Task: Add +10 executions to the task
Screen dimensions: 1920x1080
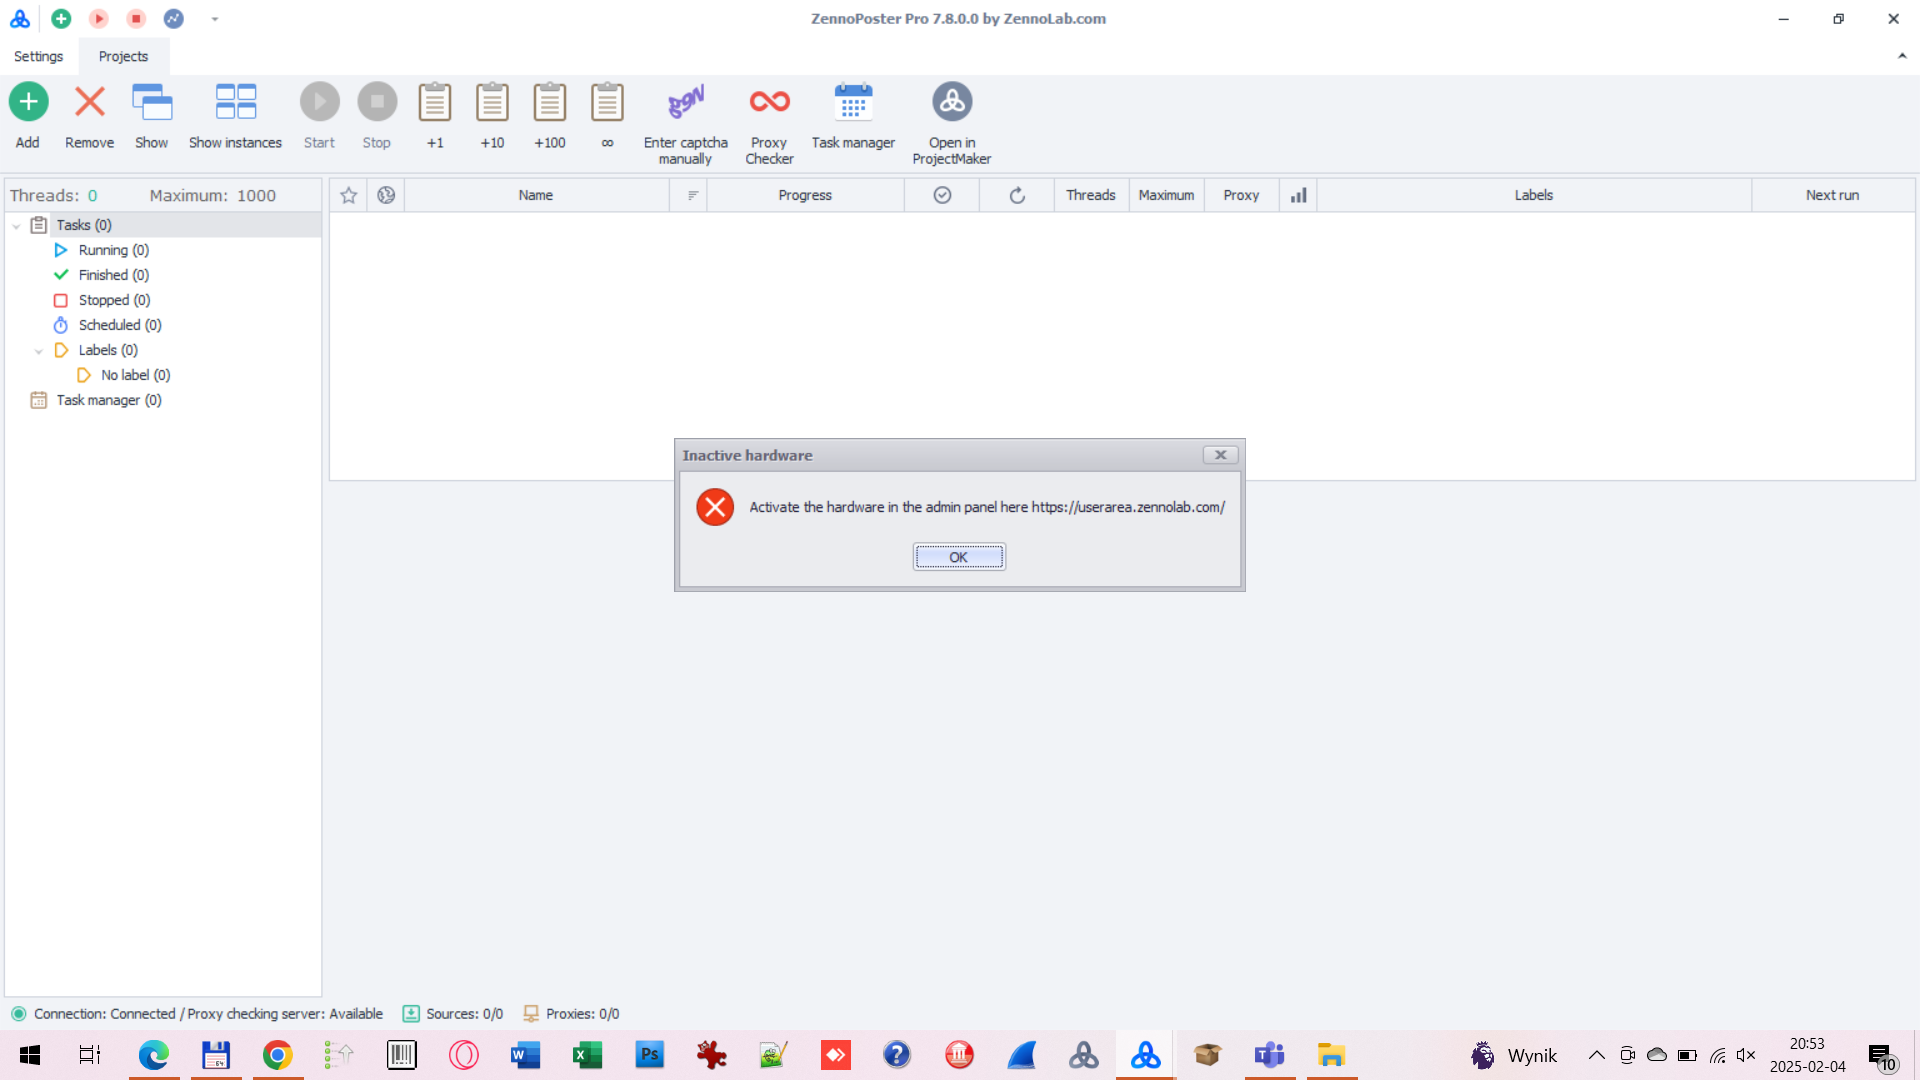Action: click(x=492, y=116)
